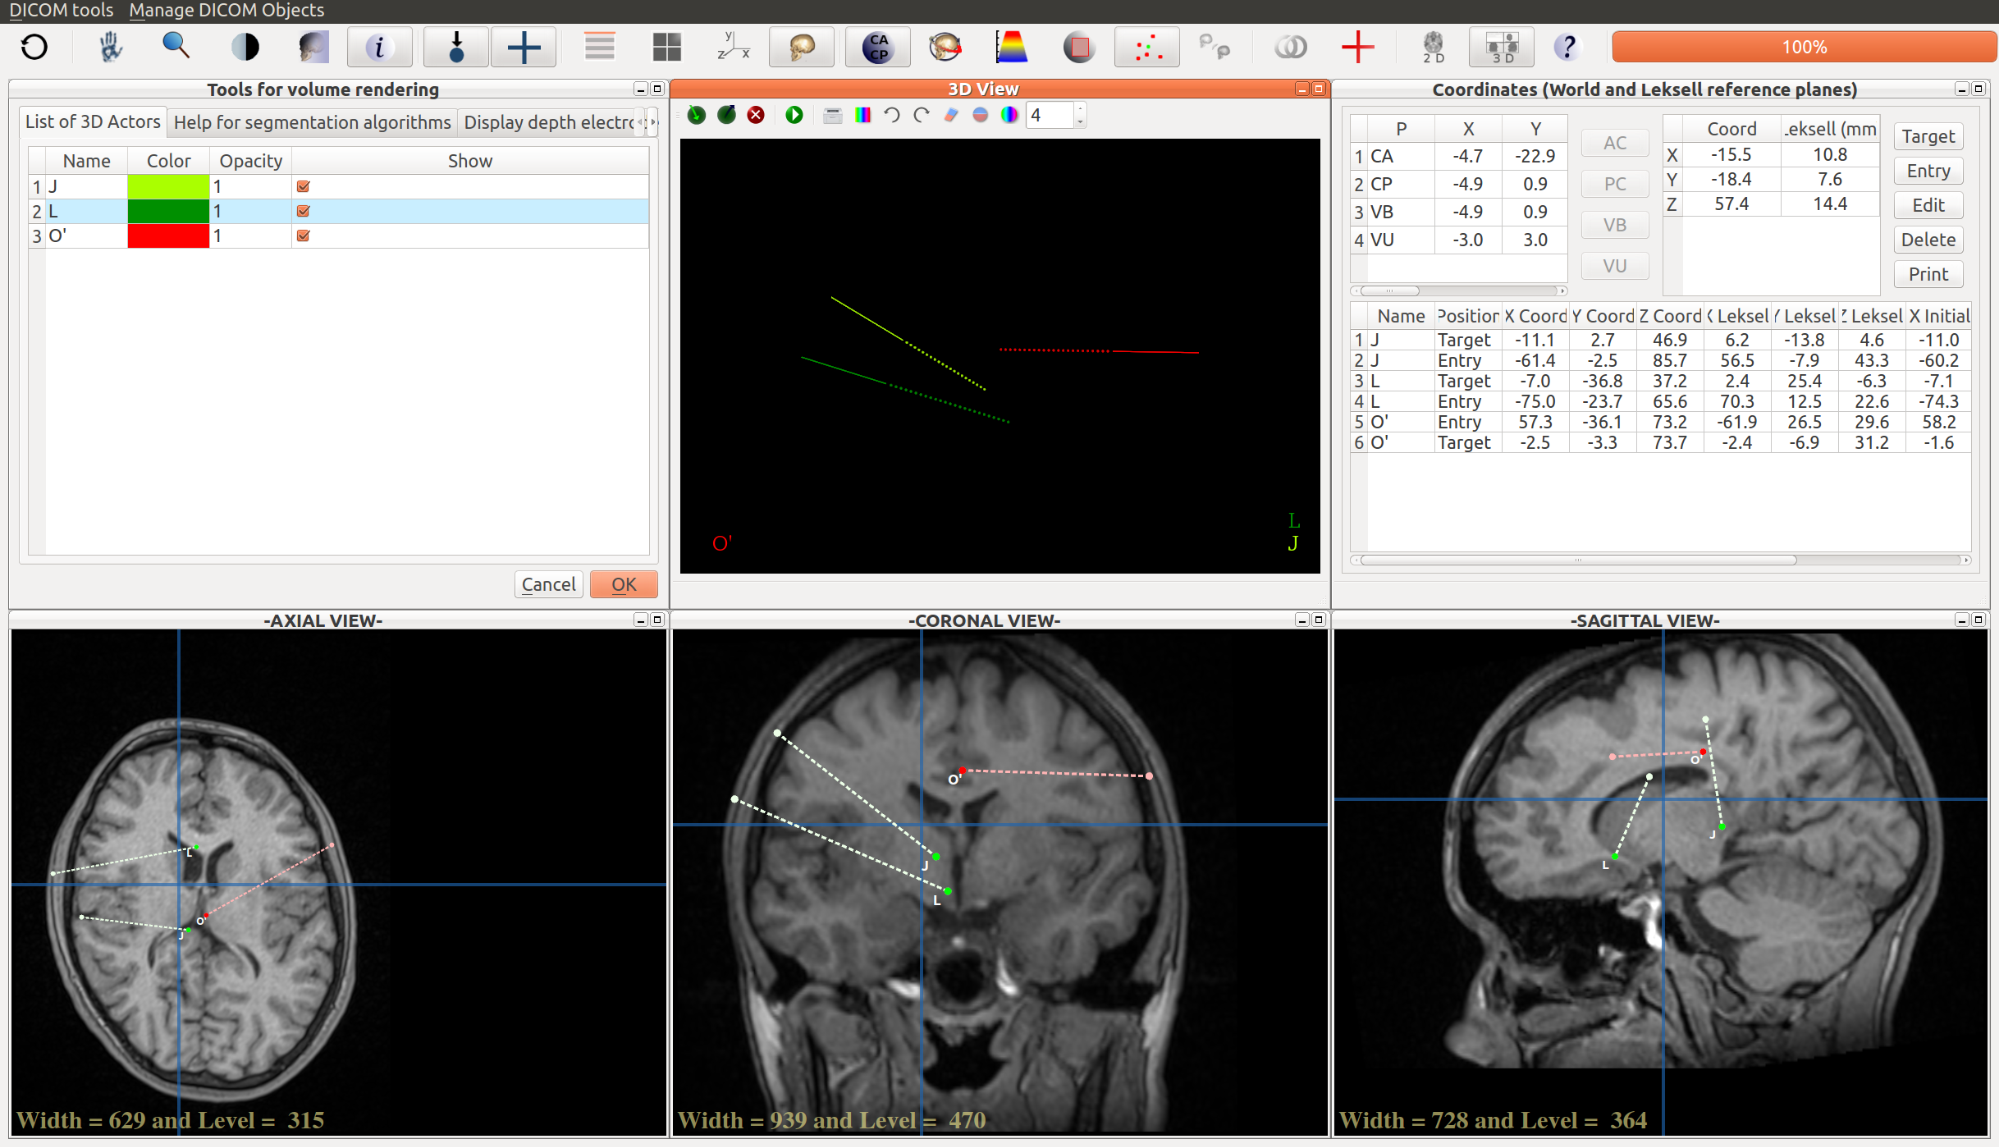Click the XYZ axes orientation icon
1999x1148 pixels.
733,47
